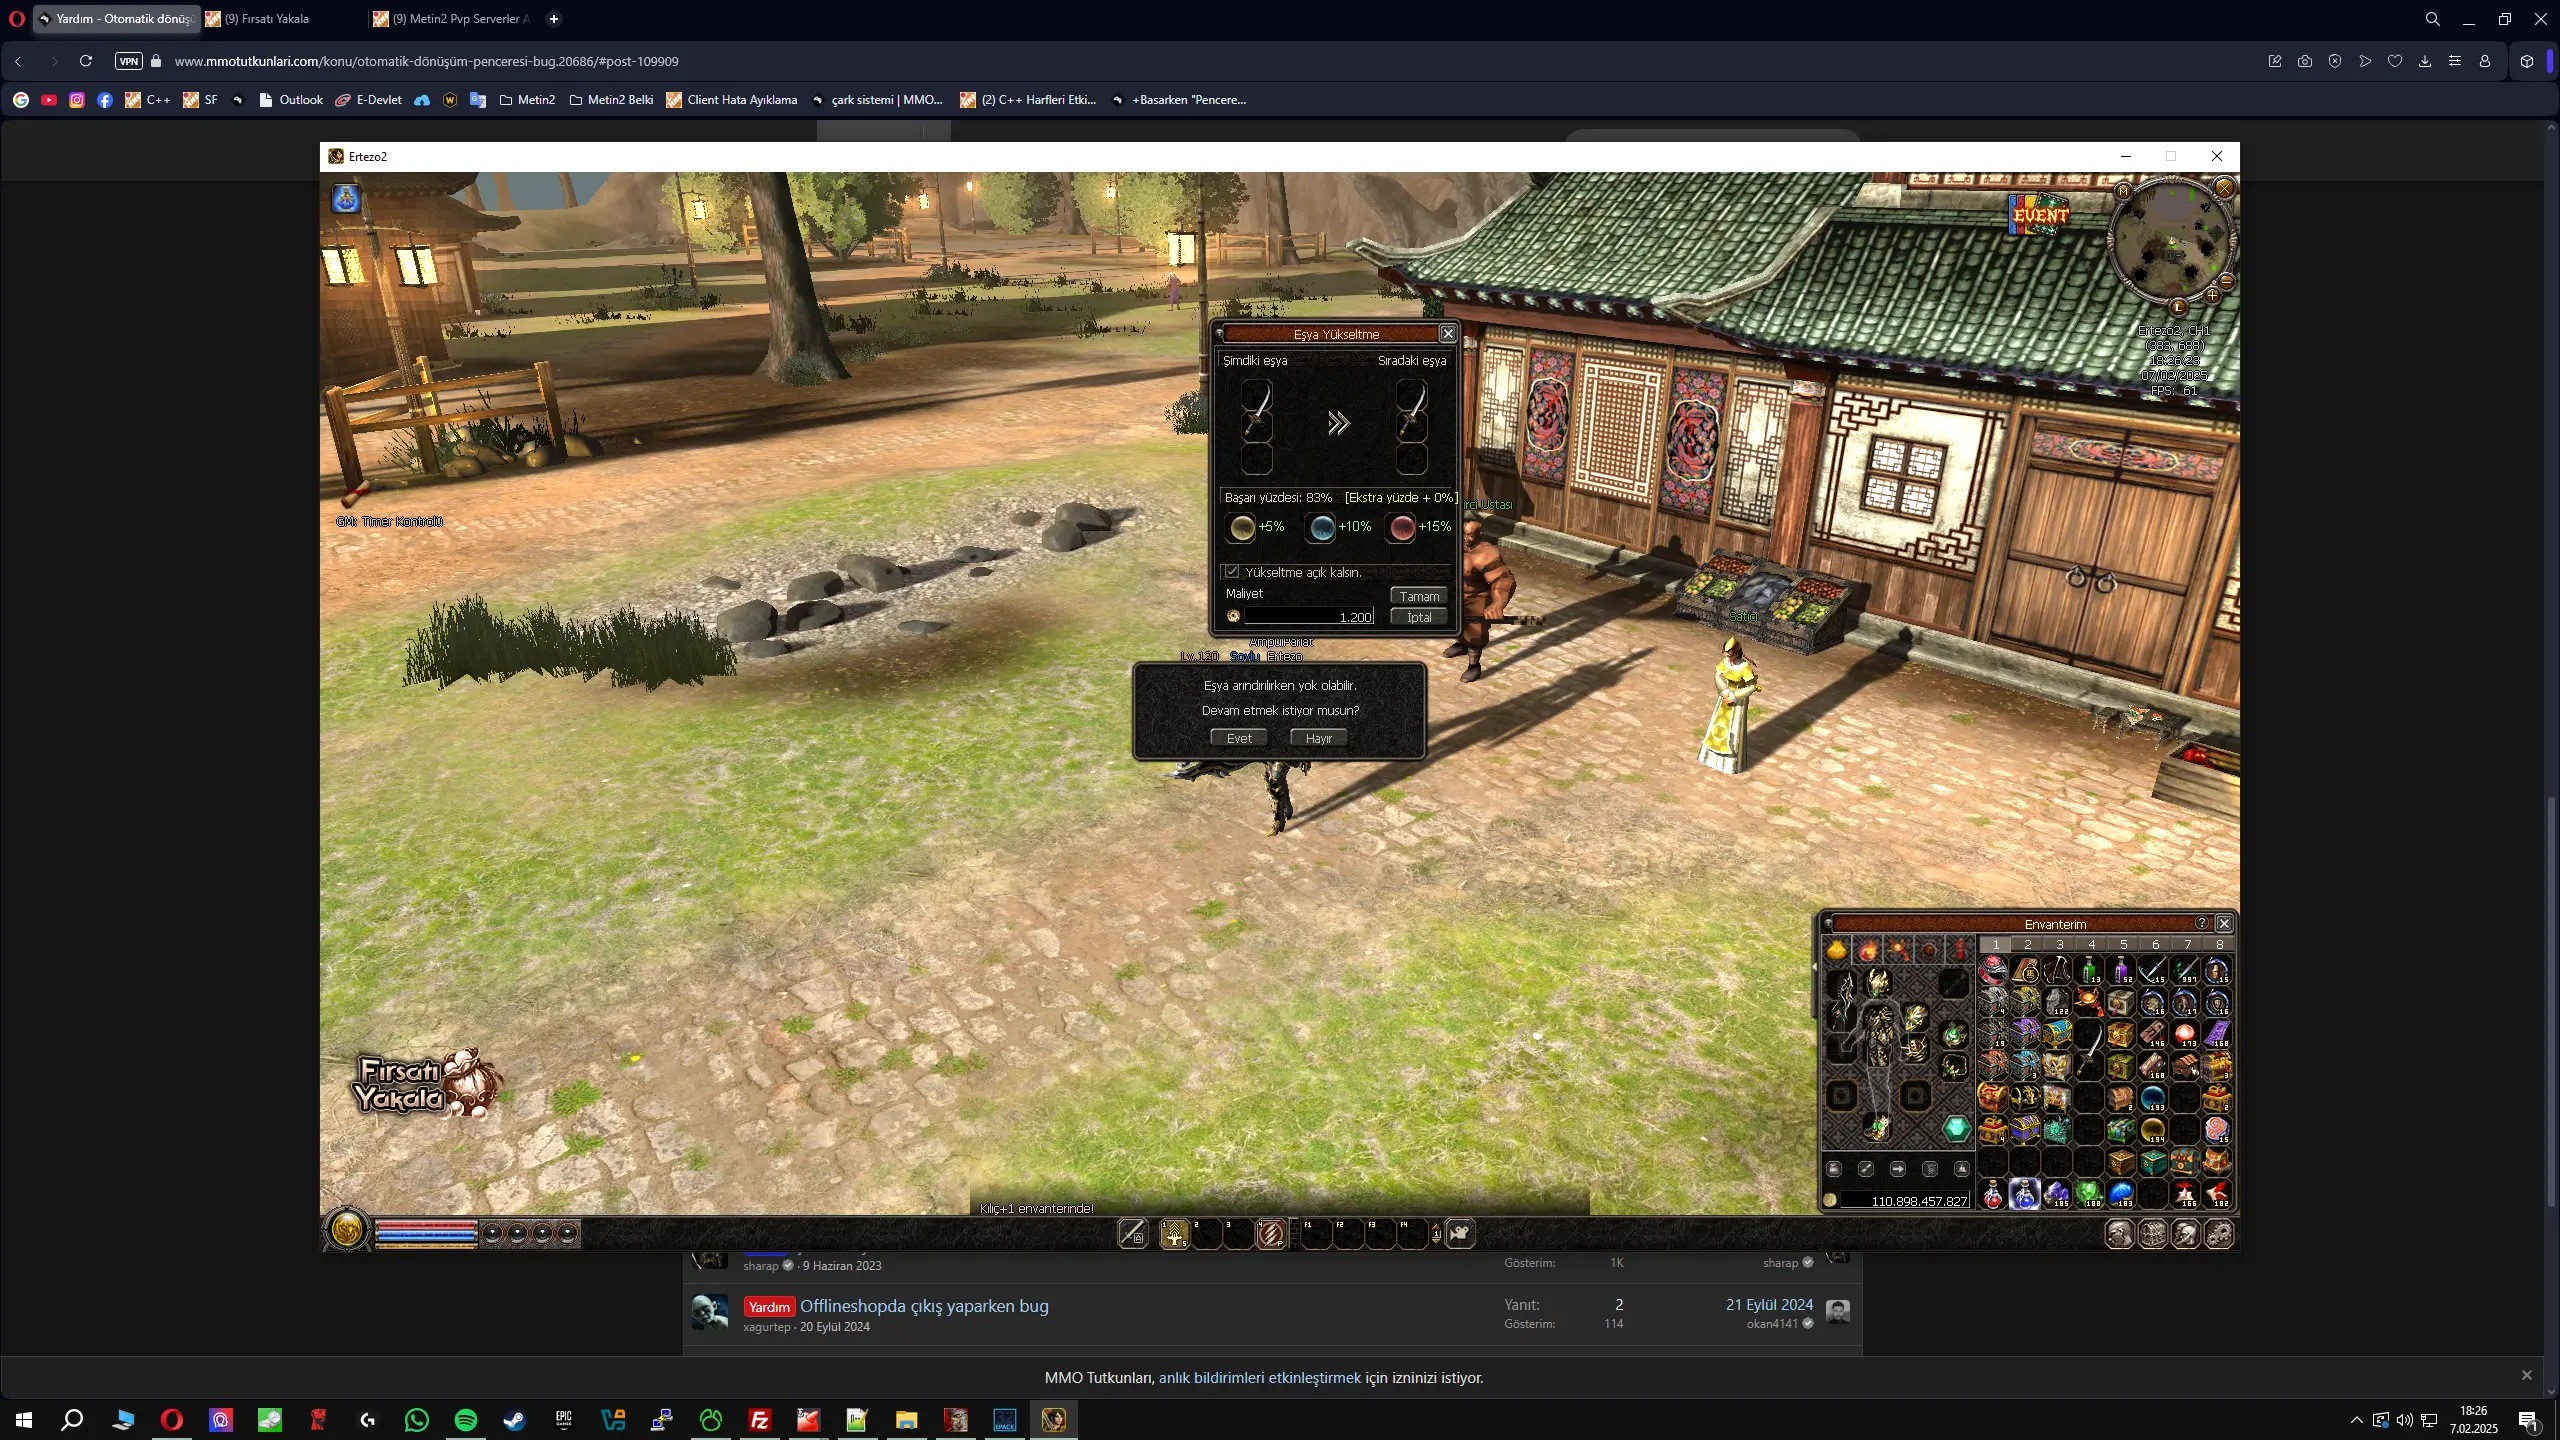Open a new browser tab with the plus button

click(553, 19)
